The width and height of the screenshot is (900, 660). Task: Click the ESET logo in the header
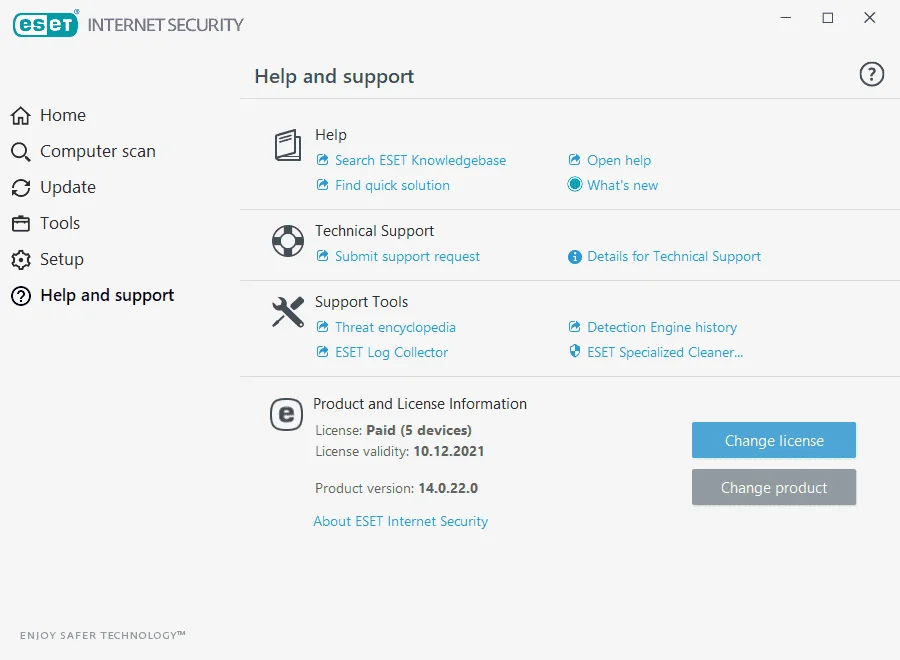[x=46, y=24]
